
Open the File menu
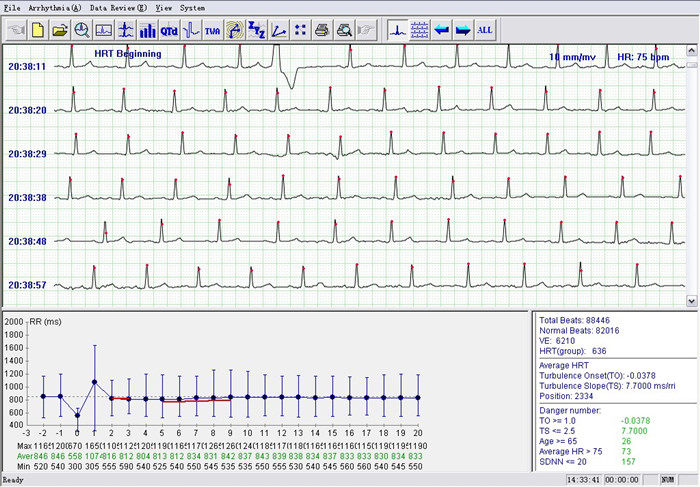pyautogui.click(x=12, y=7)
